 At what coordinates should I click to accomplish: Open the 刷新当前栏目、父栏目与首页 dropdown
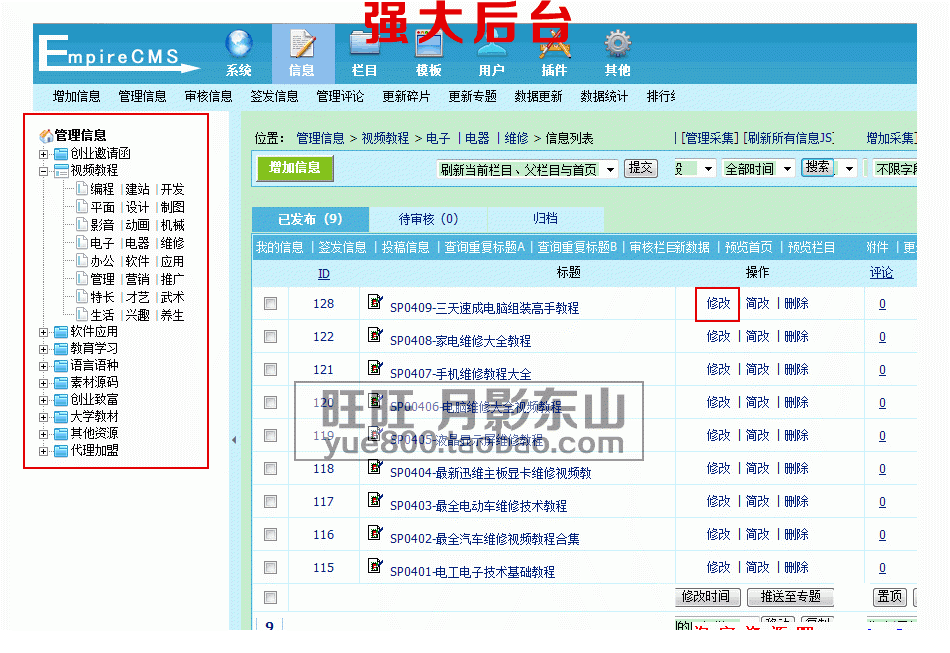click(x=527, y=170)
